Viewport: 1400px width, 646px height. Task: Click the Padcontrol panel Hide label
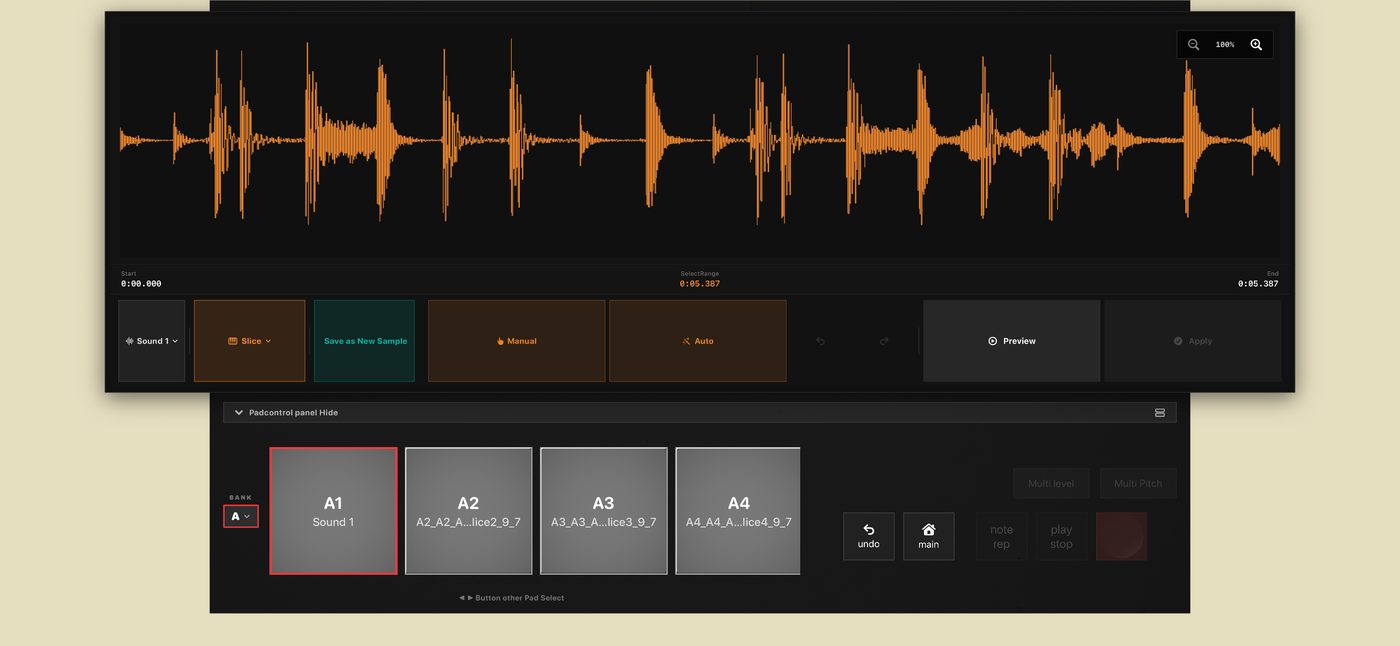(293, 412)
